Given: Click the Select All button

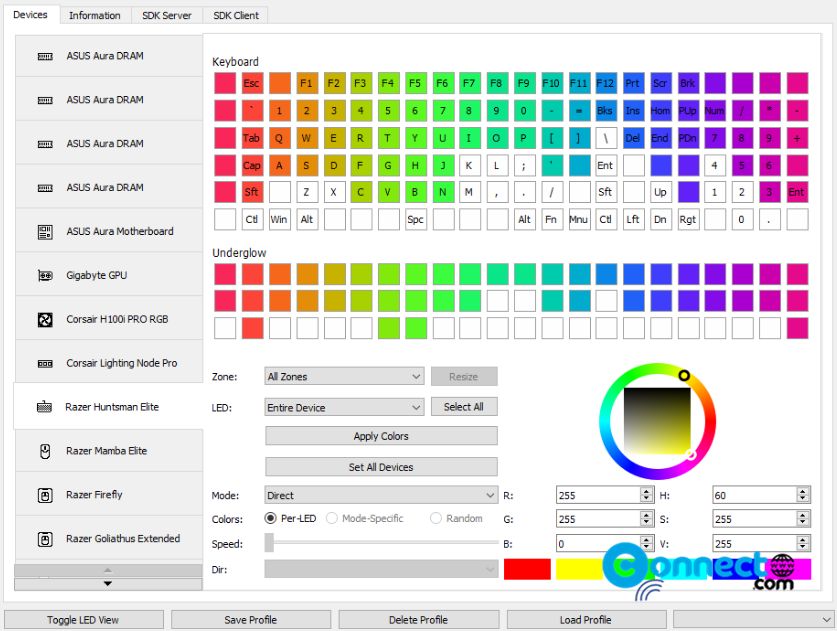Looking at the screenshot, I should pos(464,407).
